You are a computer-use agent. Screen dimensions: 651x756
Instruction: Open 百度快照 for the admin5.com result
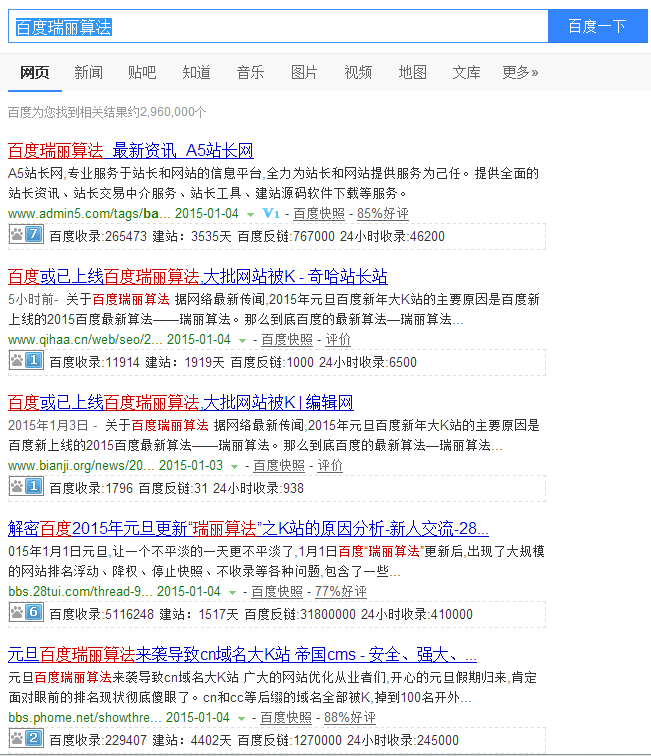point(319,214)
